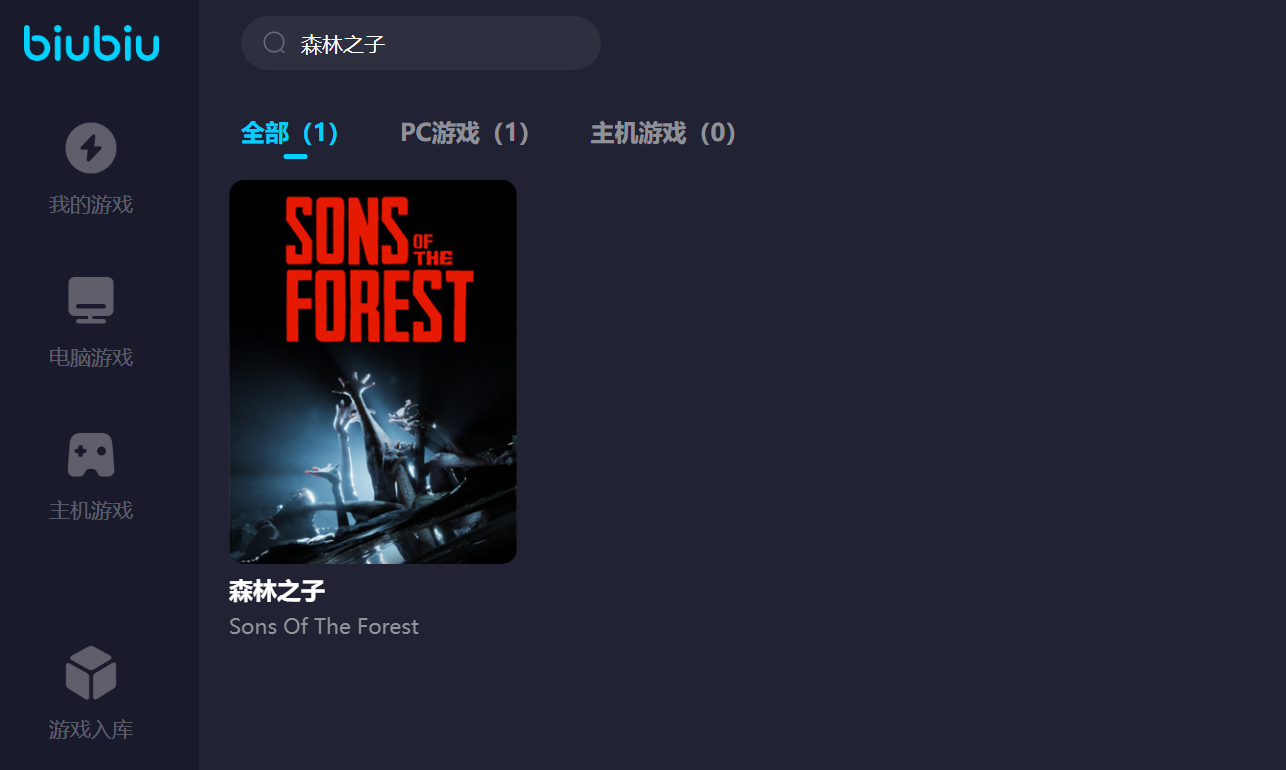This screenshot has height=770, width=1286.
Task: Click the blue indicator under 全部 tab
Action: 295,156
